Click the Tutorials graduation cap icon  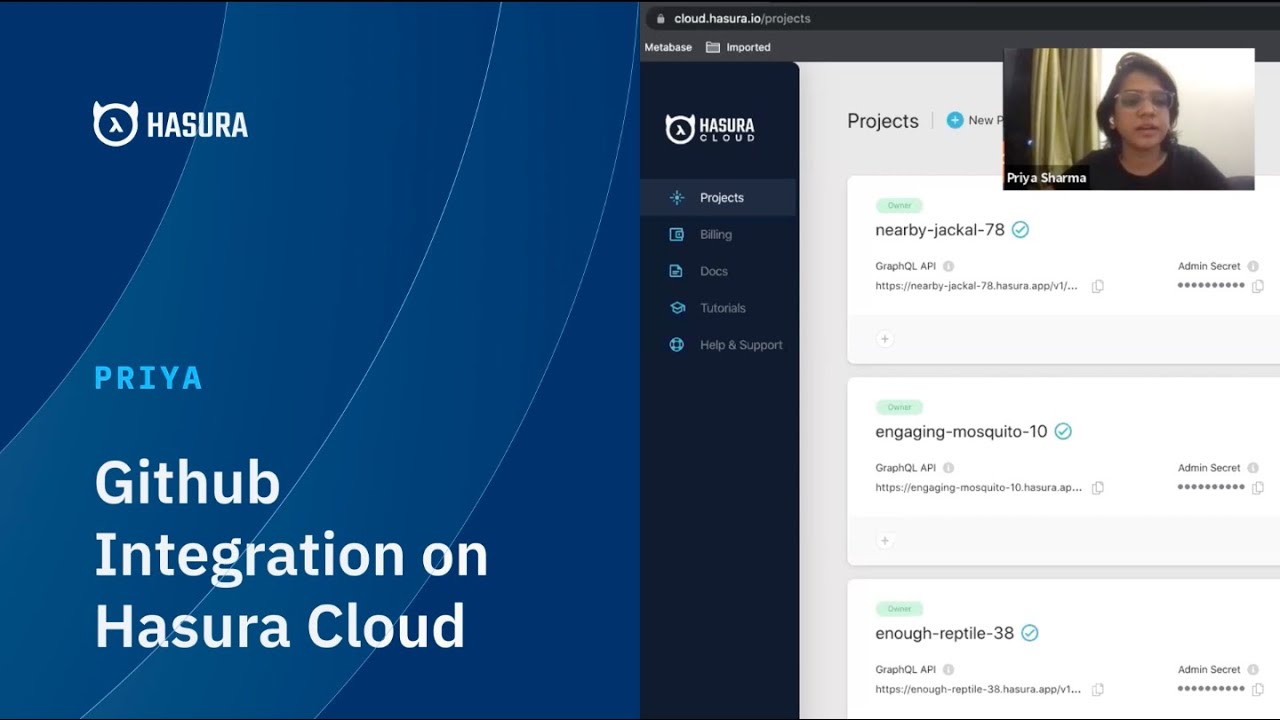coord(677,308)
